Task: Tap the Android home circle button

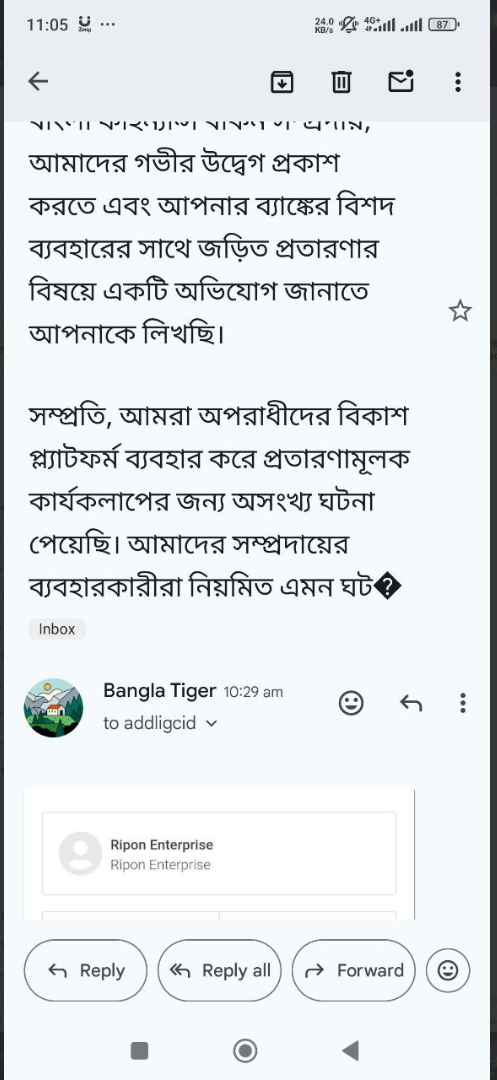Action: pyautogui.click(x=245, y=1050)
